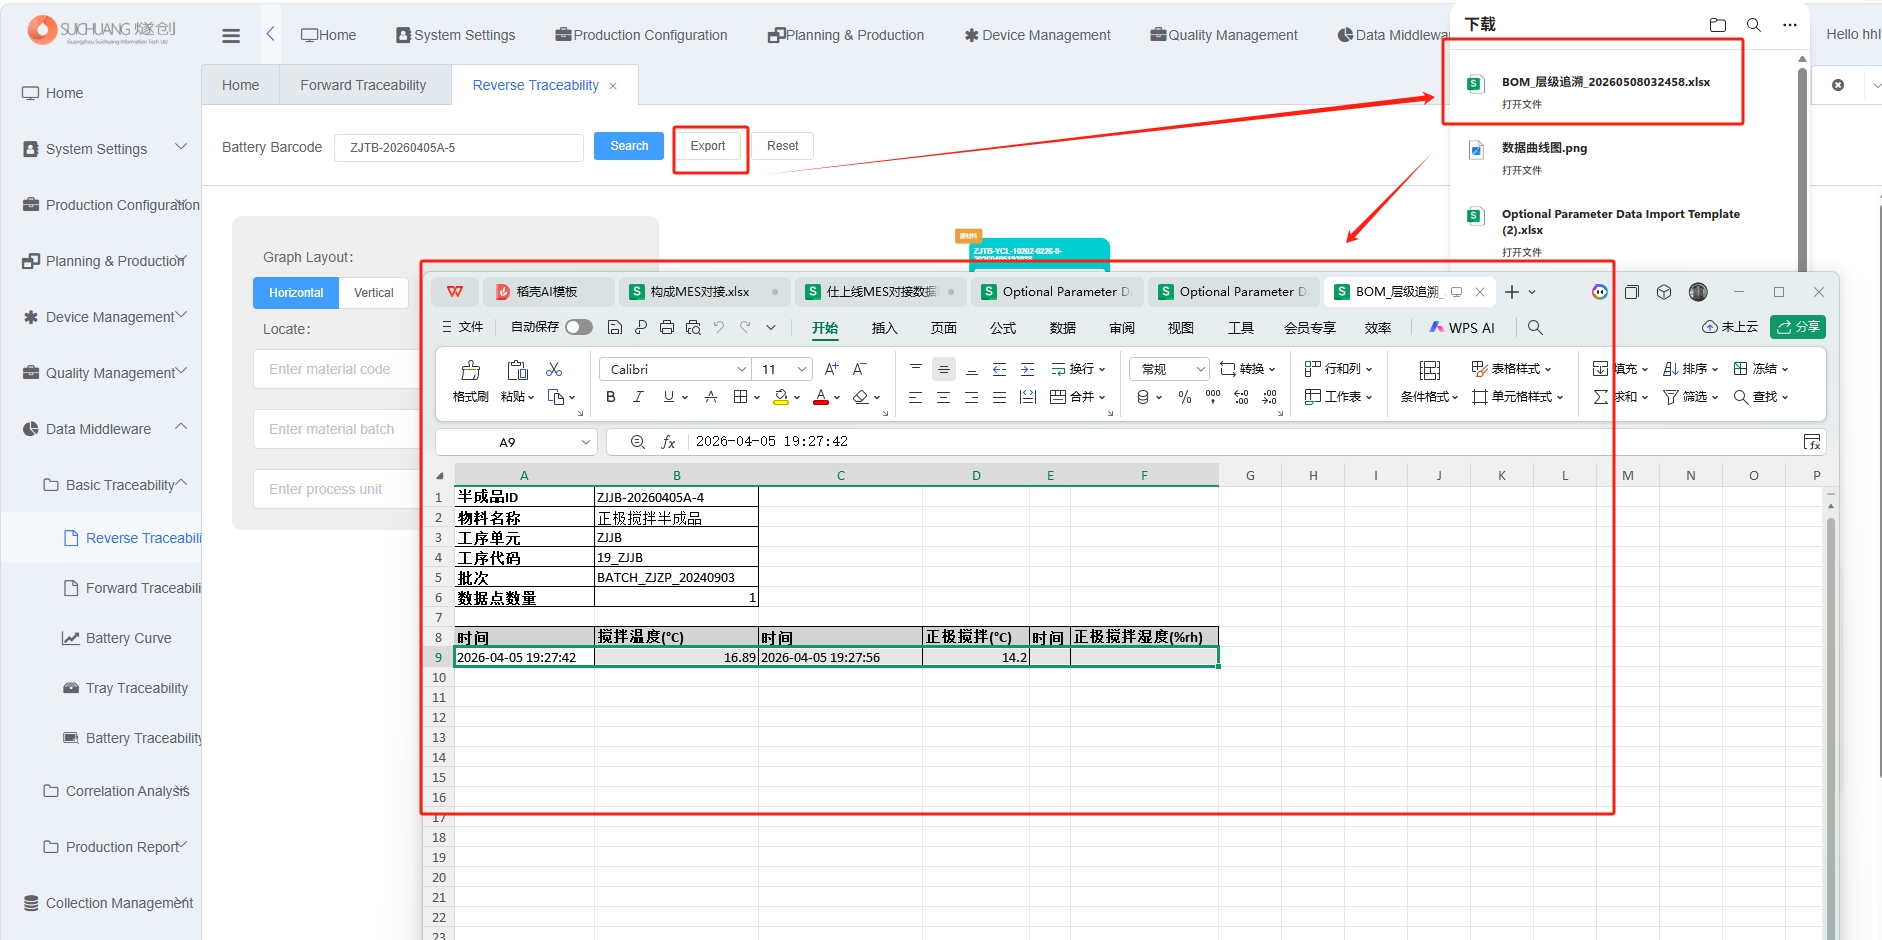This screenshot has width=1882, height=940.
Task: Open WPS AI from the ribbon
Action: point(1461,328)
